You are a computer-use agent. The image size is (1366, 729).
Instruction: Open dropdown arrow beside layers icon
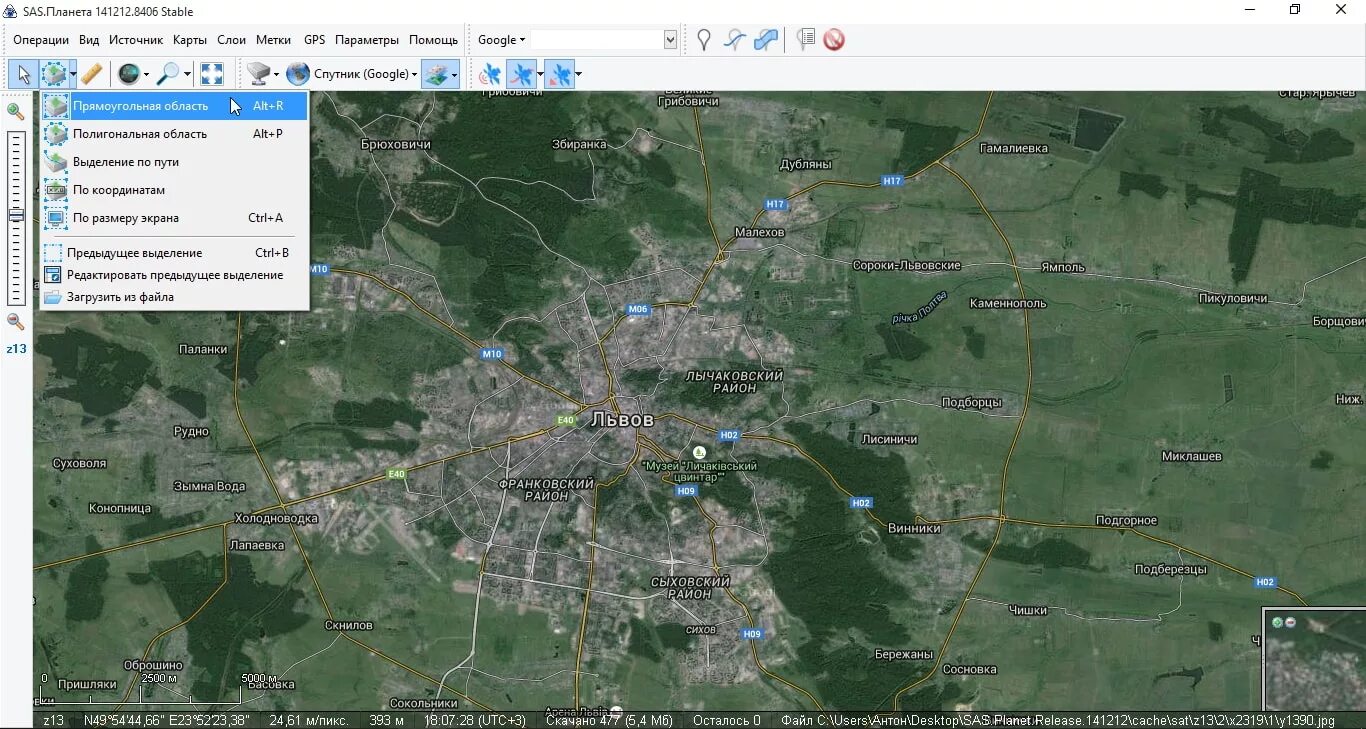click(x=454, y=74)
